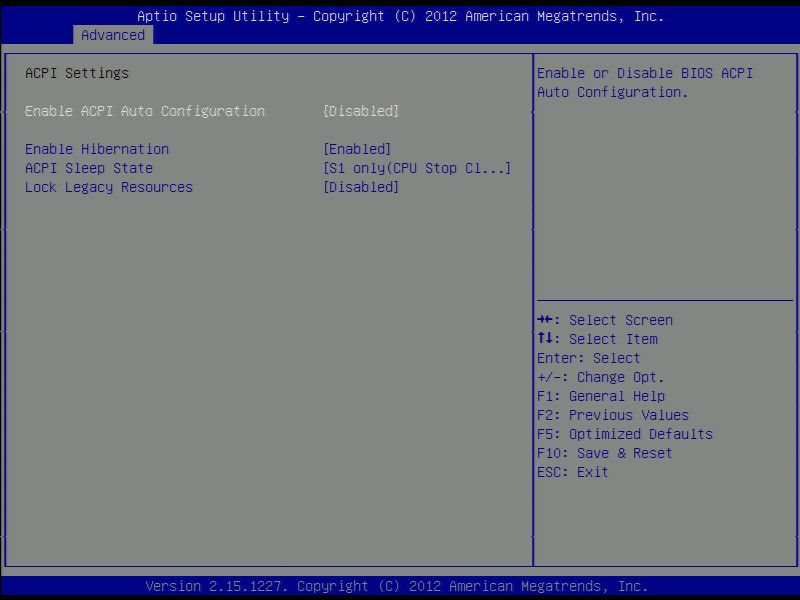Screen dimensions: 800x600
Task: Select the Advanced tab
Action: click(113, 35)
